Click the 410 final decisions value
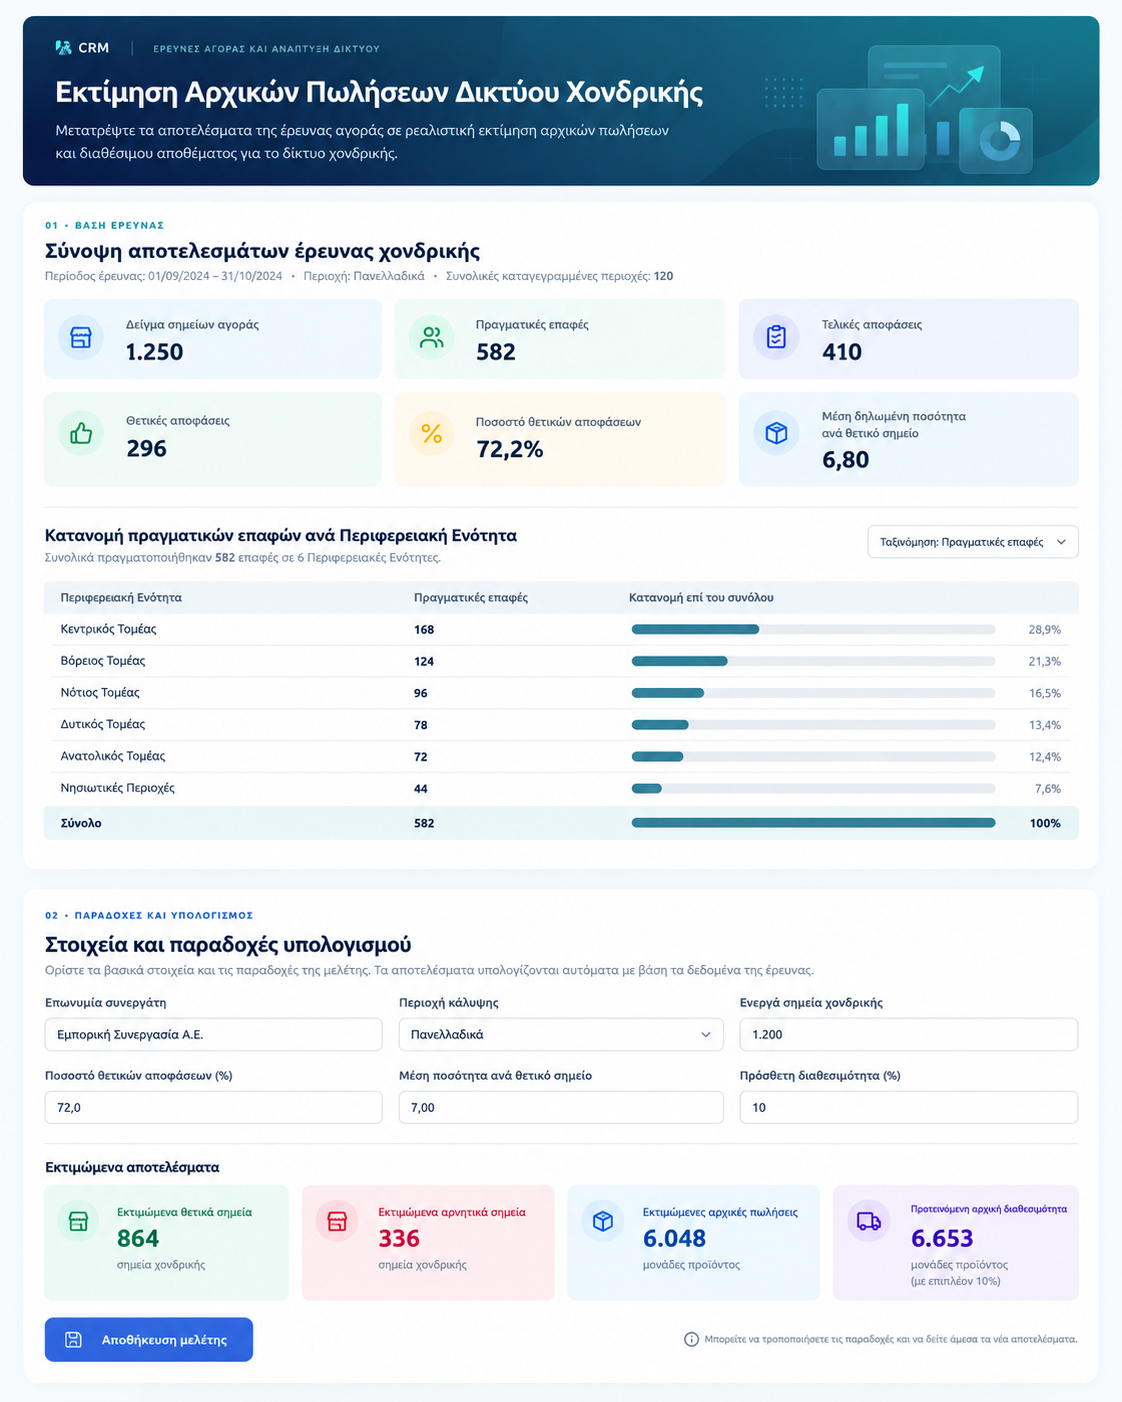The image size is (1122, 1402). 842,352
